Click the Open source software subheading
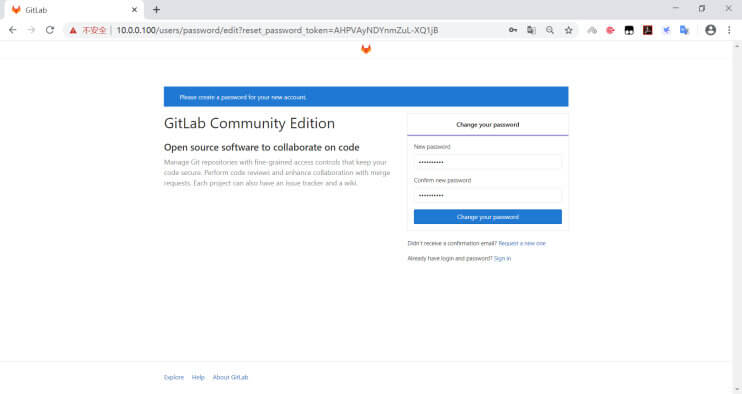 [262, 147]
